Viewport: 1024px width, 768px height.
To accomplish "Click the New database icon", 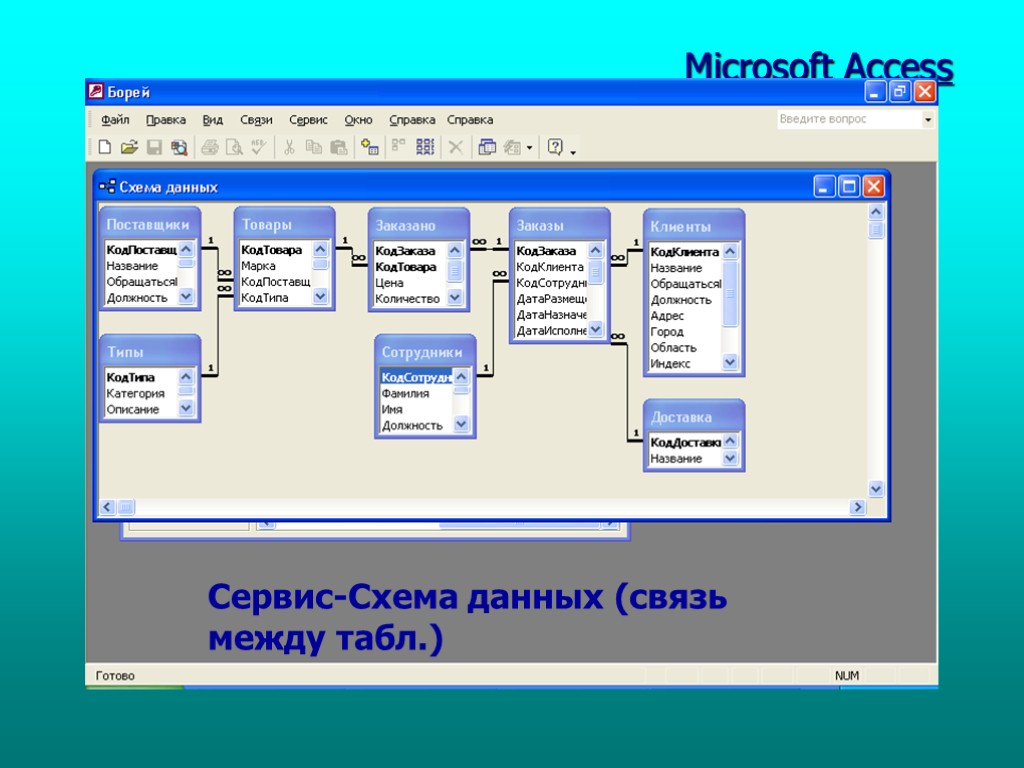I will (104, 148).
